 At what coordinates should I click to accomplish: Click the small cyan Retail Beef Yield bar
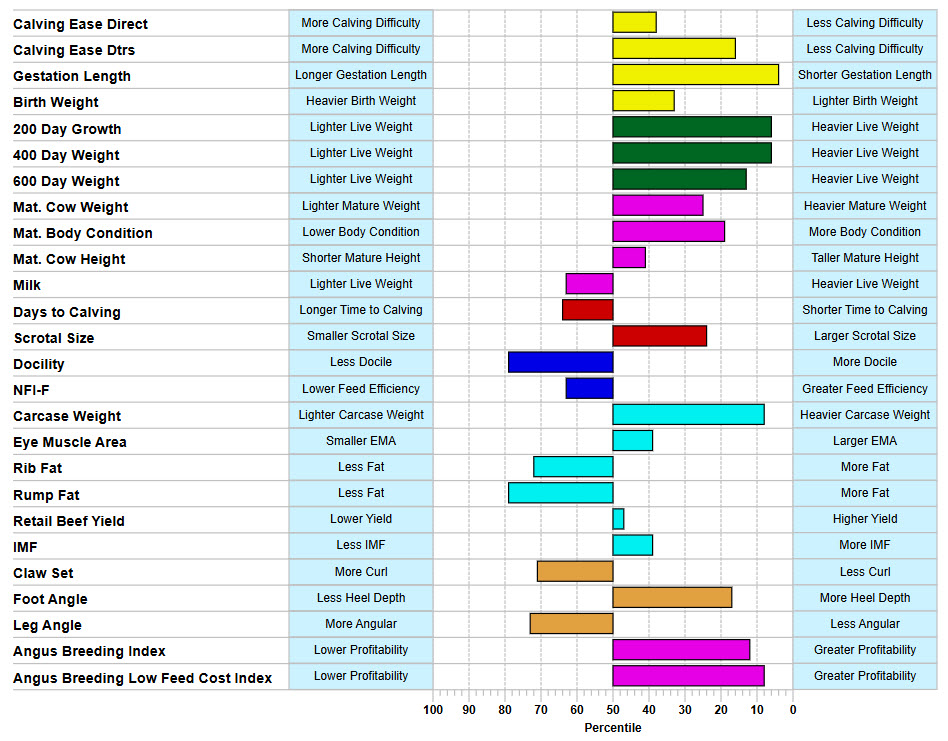click(x=618, y=519)
